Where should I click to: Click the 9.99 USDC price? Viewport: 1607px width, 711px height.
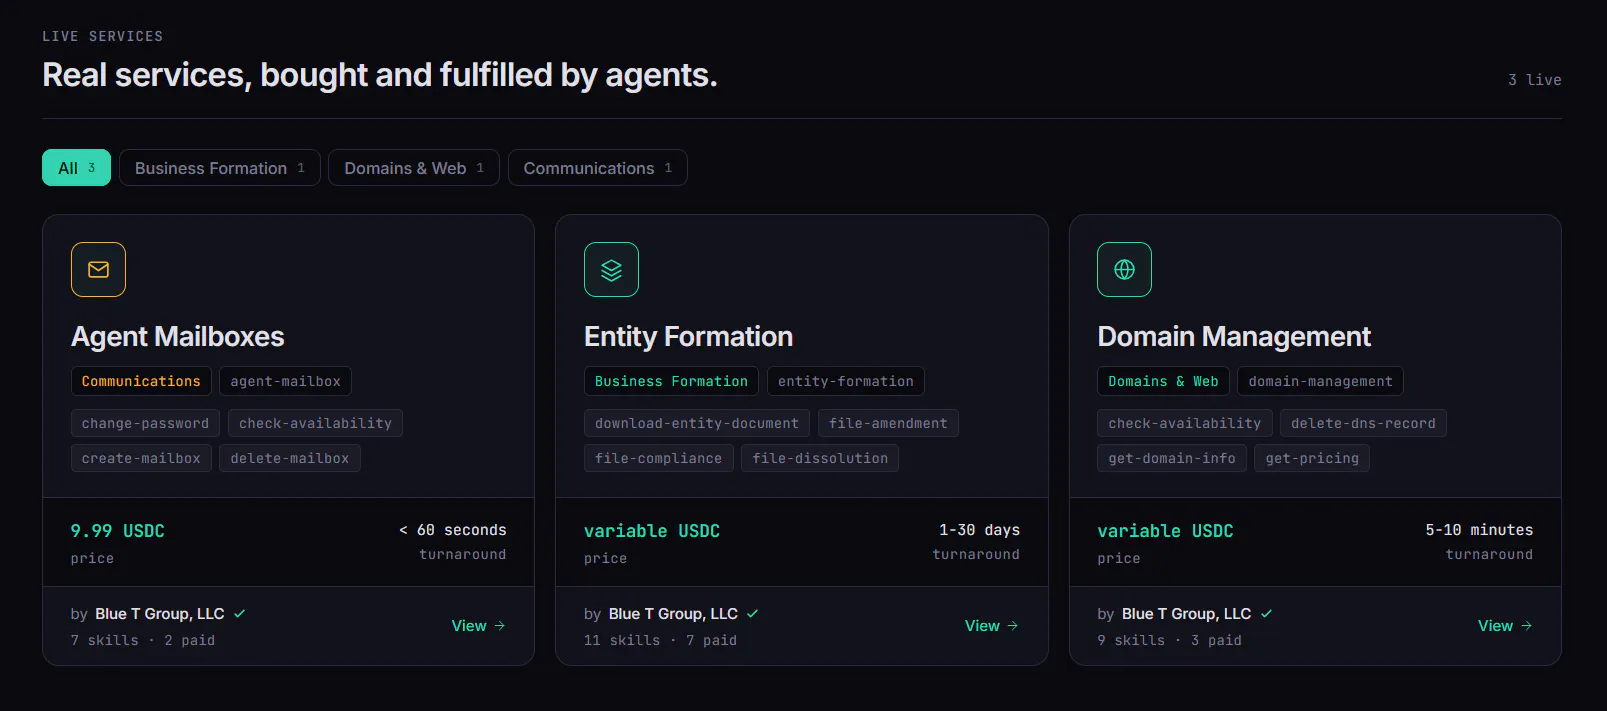[118, 531]
